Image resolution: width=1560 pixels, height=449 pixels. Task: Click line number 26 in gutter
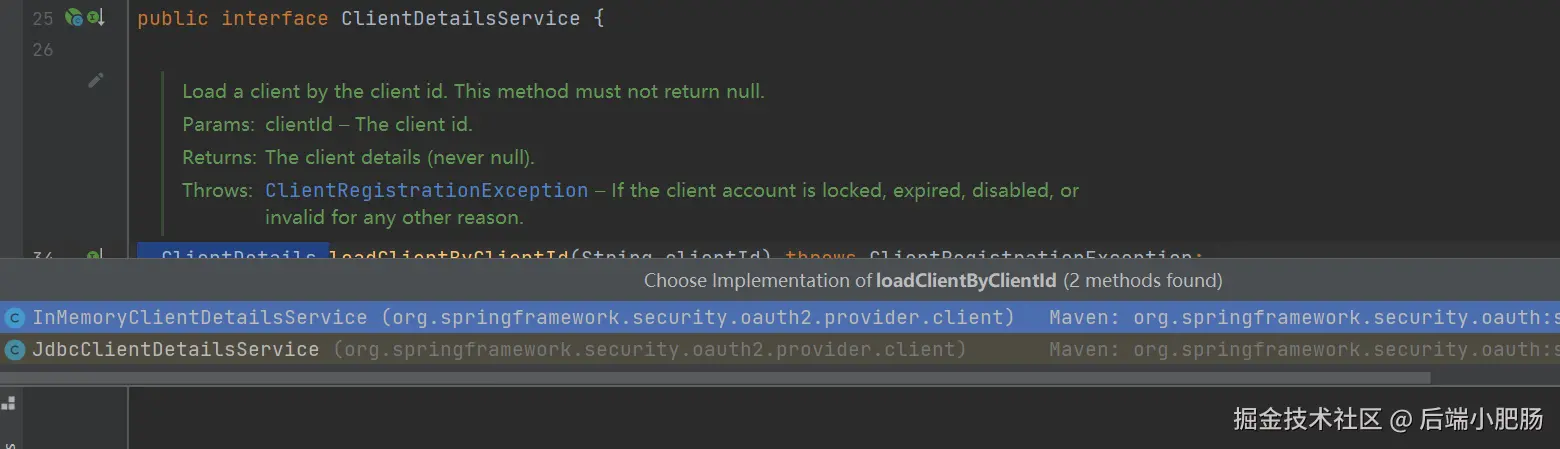[x=43, y=49]
